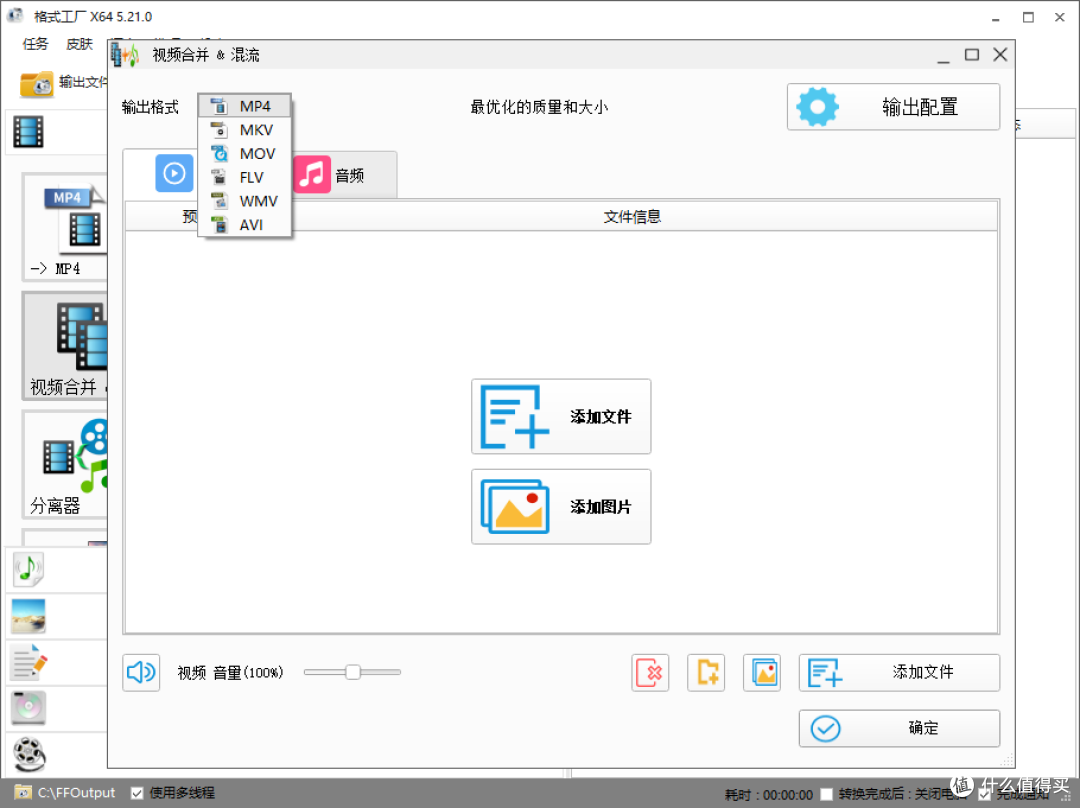Expand the picture category icon
This screenshot has height=808, width=1080.
click(x=28, y=616)
